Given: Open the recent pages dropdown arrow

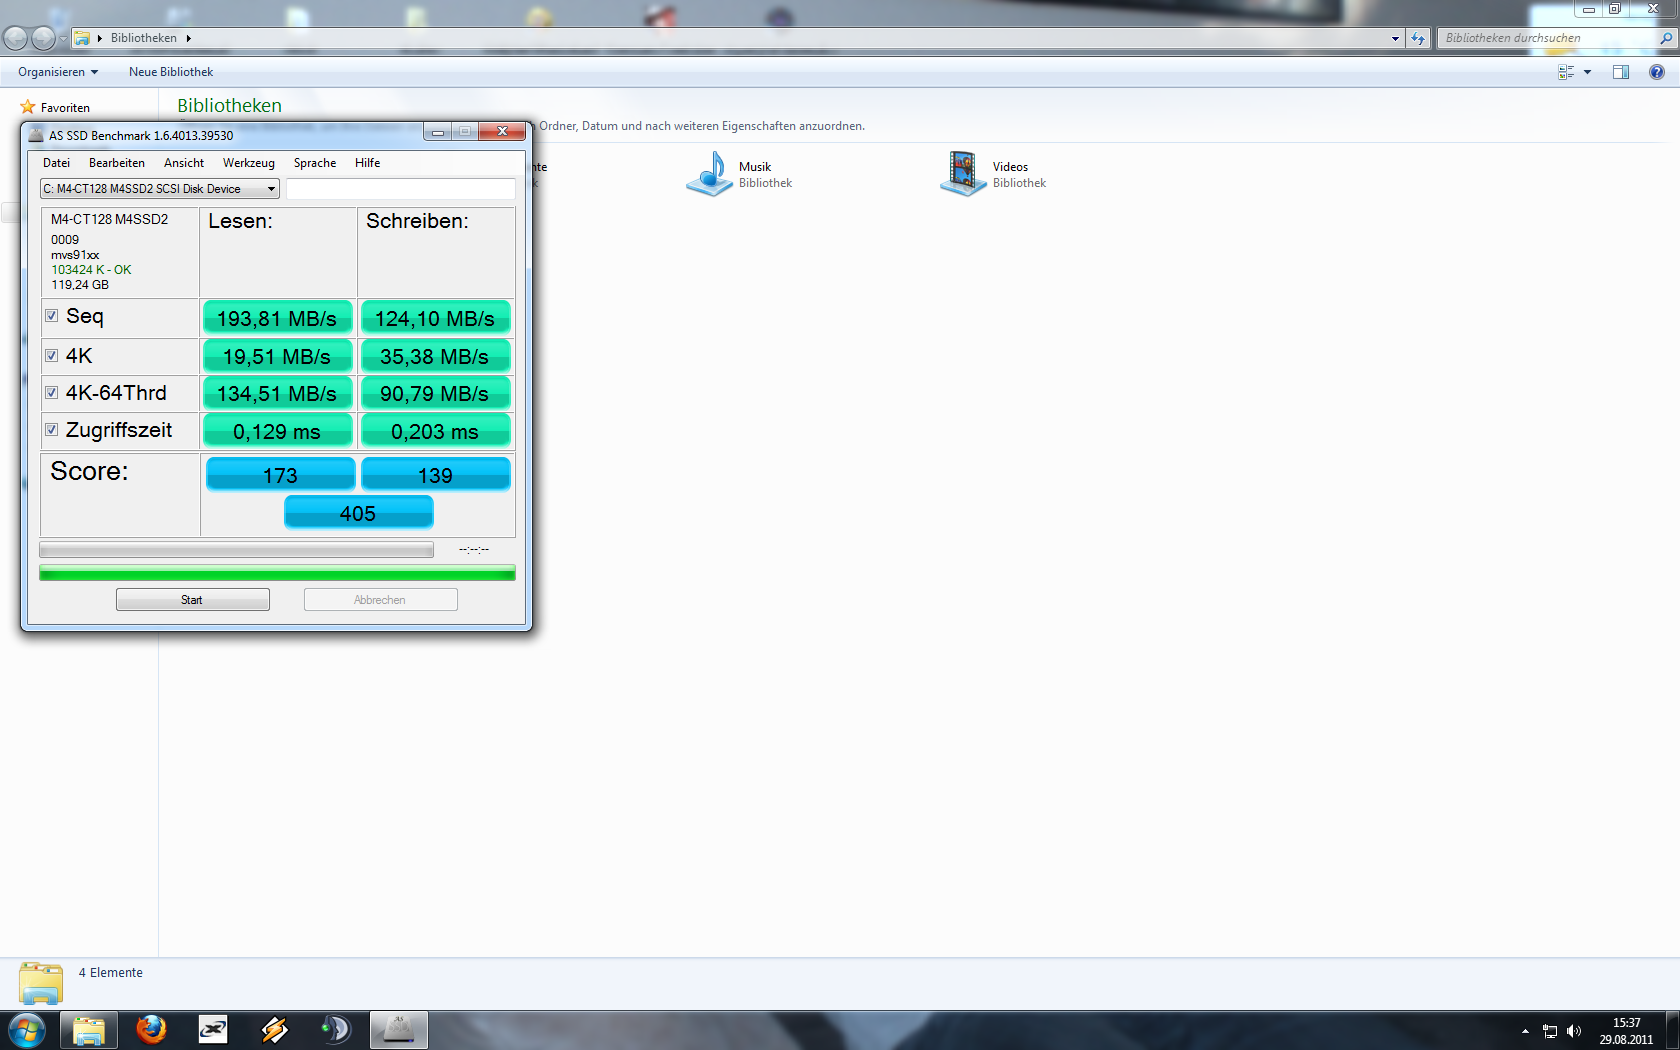Looking at the screenshot, I should pyautogui.click(x=63, y=39).
